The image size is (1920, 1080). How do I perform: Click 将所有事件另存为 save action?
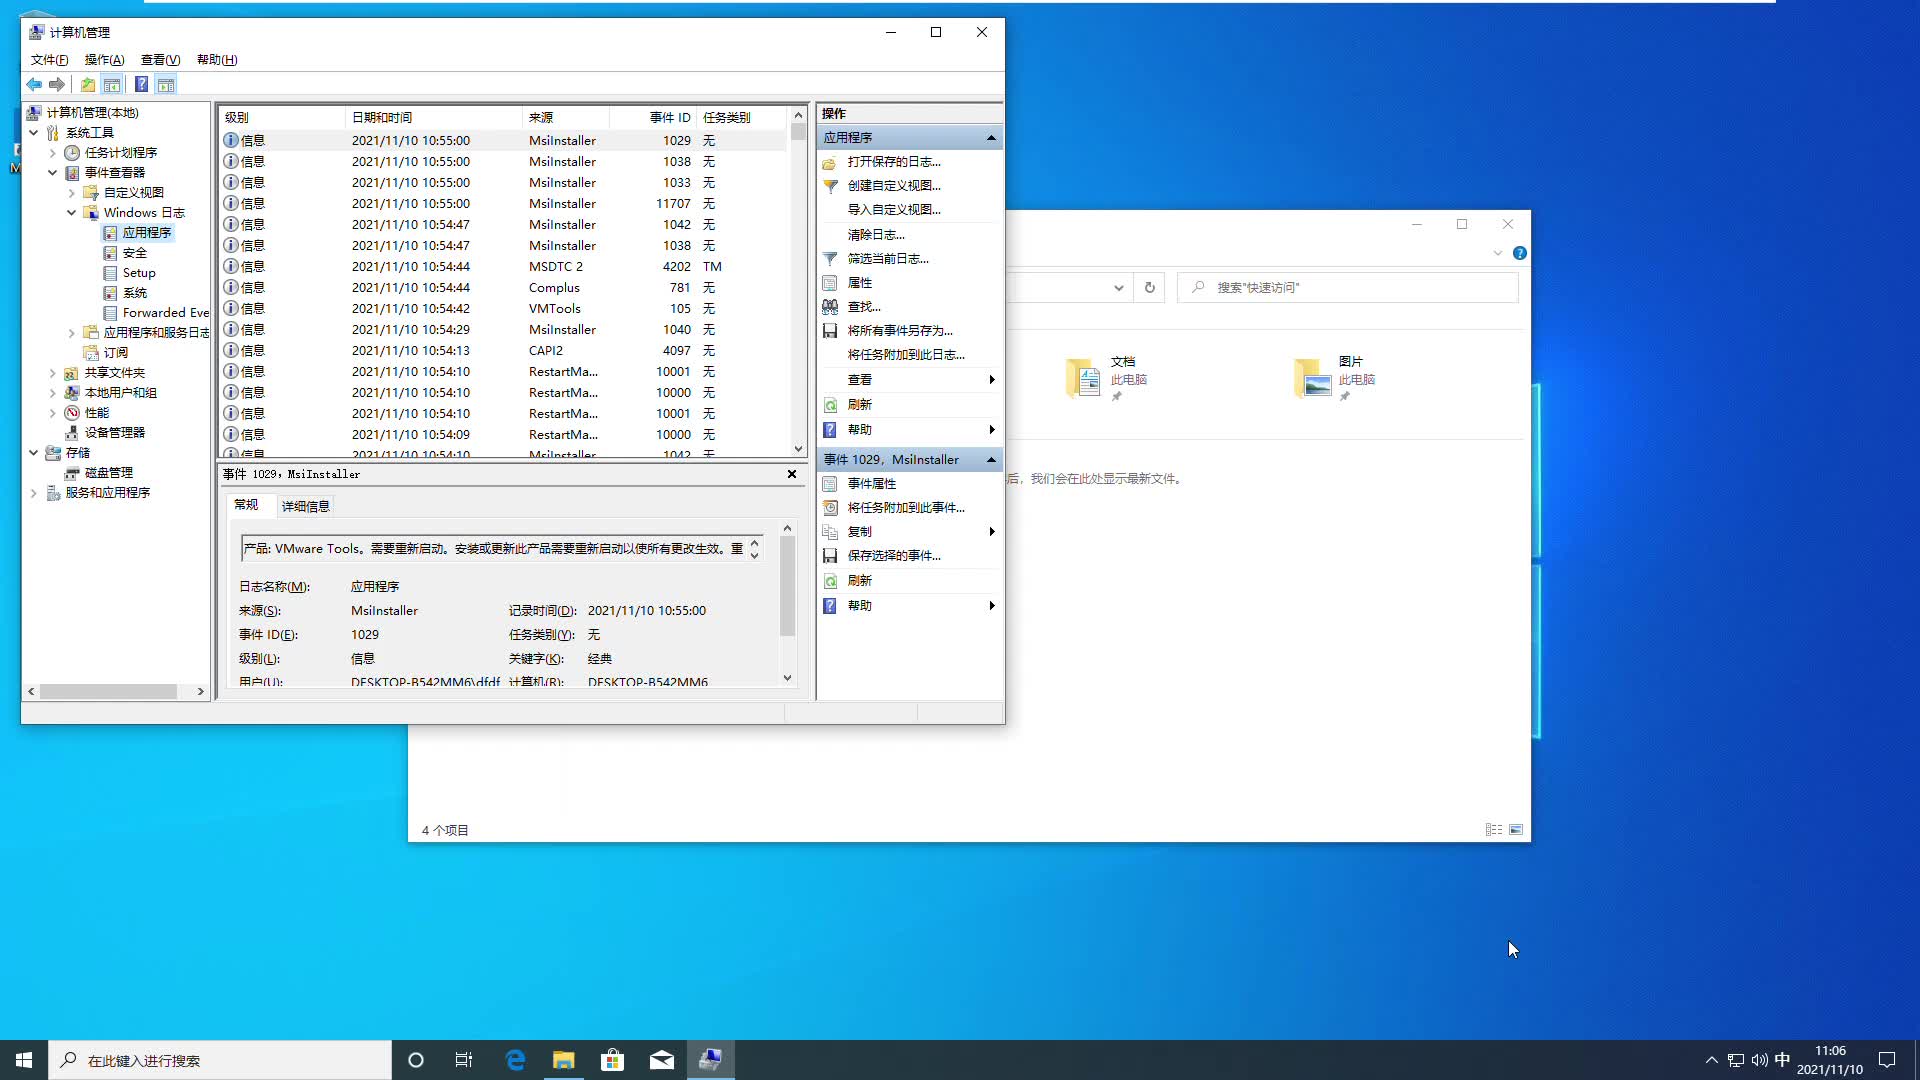[x=900, y=331]
